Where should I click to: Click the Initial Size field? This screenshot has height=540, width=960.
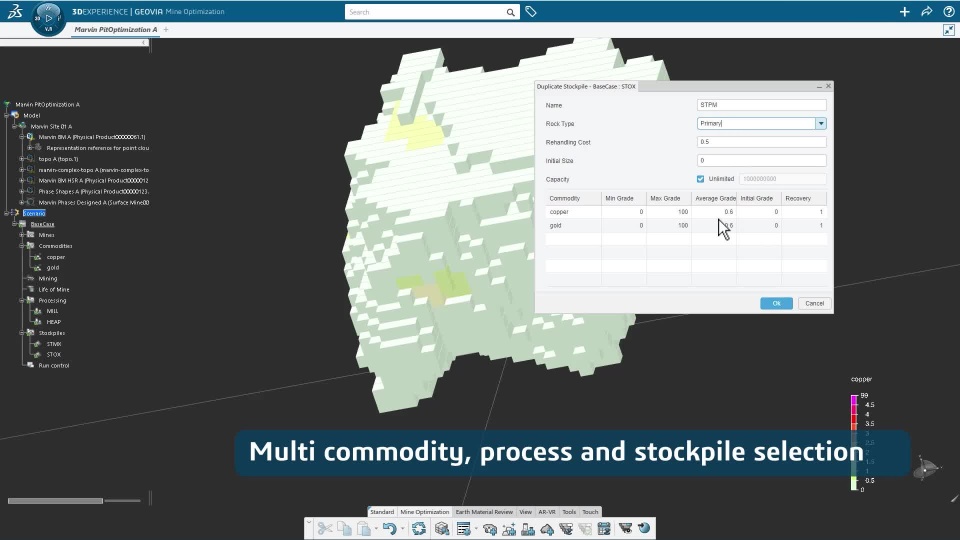coord(762,160)
